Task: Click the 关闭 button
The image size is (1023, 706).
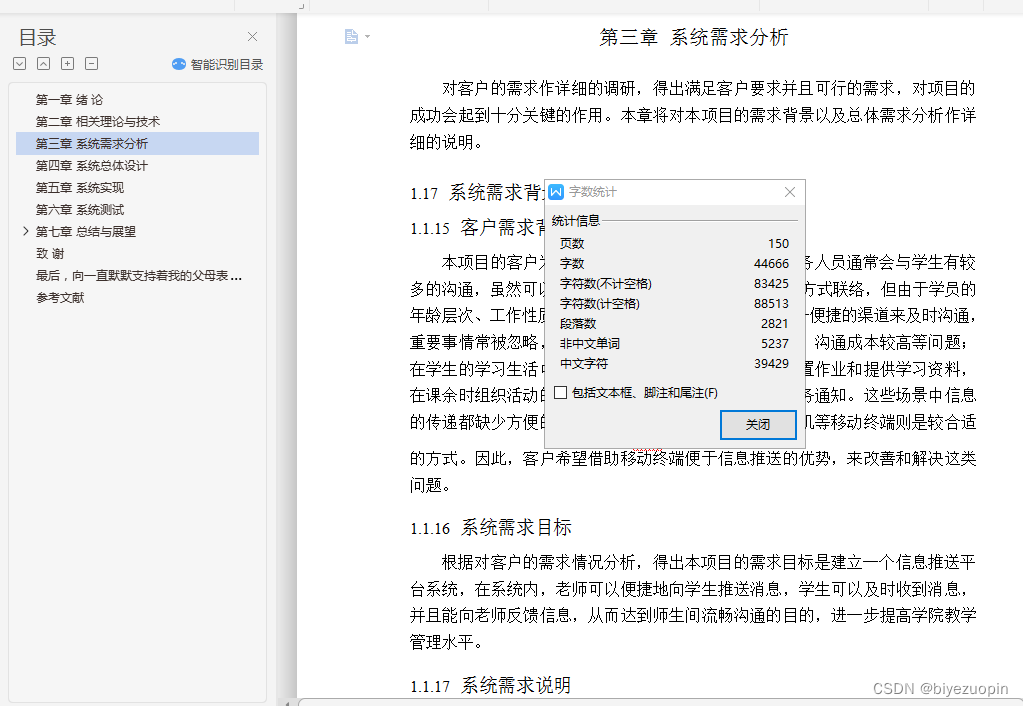Action: click(x=758, y=425)
